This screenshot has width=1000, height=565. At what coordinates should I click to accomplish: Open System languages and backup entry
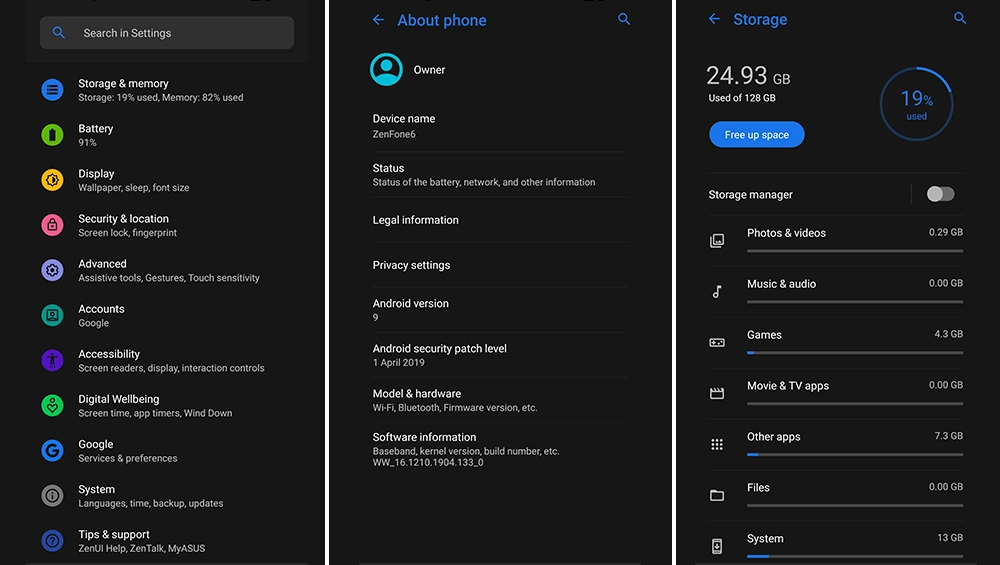[150, 496]
